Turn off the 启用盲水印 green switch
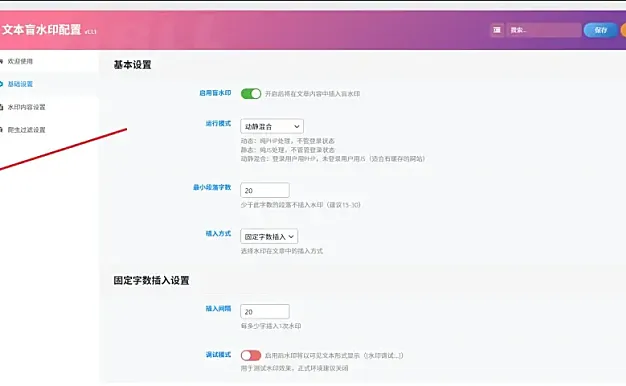The width and height of the screenshot is (626, 386). click(251, 93)
